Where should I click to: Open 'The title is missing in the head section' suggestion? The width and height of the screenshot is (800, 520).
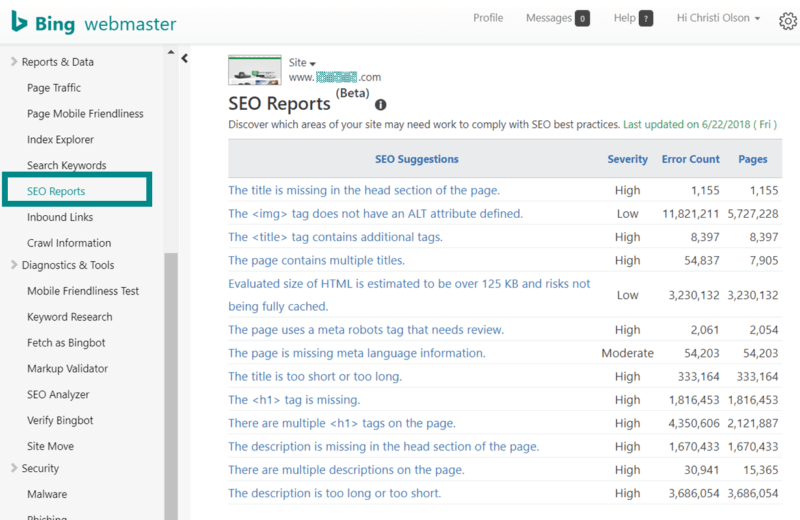[364, 190]
